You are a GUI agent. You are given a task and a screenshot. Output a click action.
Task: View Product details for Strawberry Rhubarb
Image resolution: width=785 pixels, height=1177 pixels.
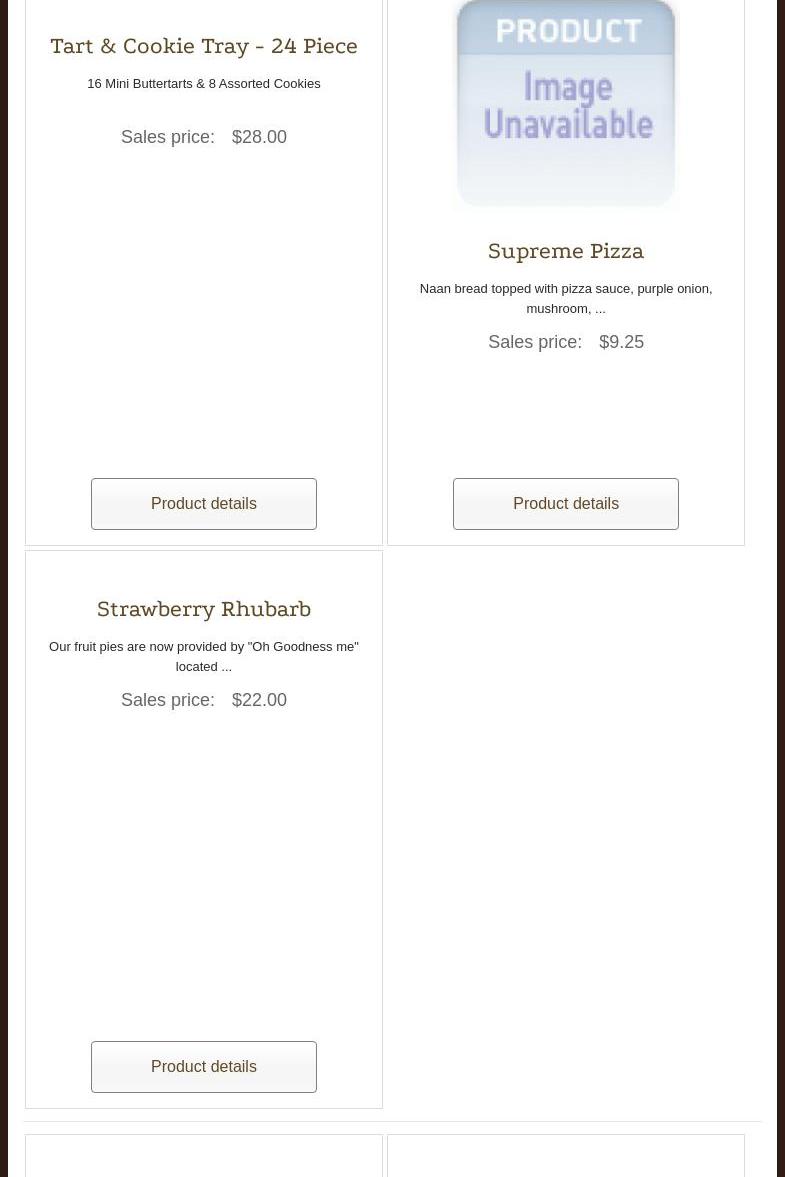pos(204,1067)
